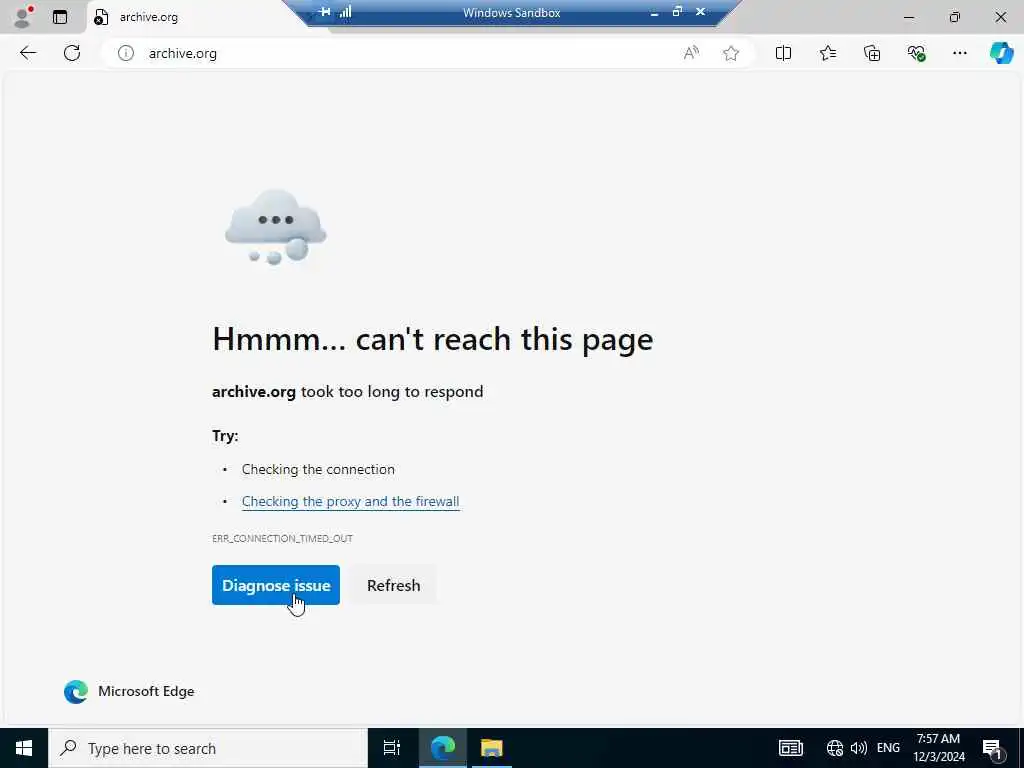The image size is (1024, 768).
Task: Click the Microsoft Edge logo in the page footer
Action: [x=76, y=692]
